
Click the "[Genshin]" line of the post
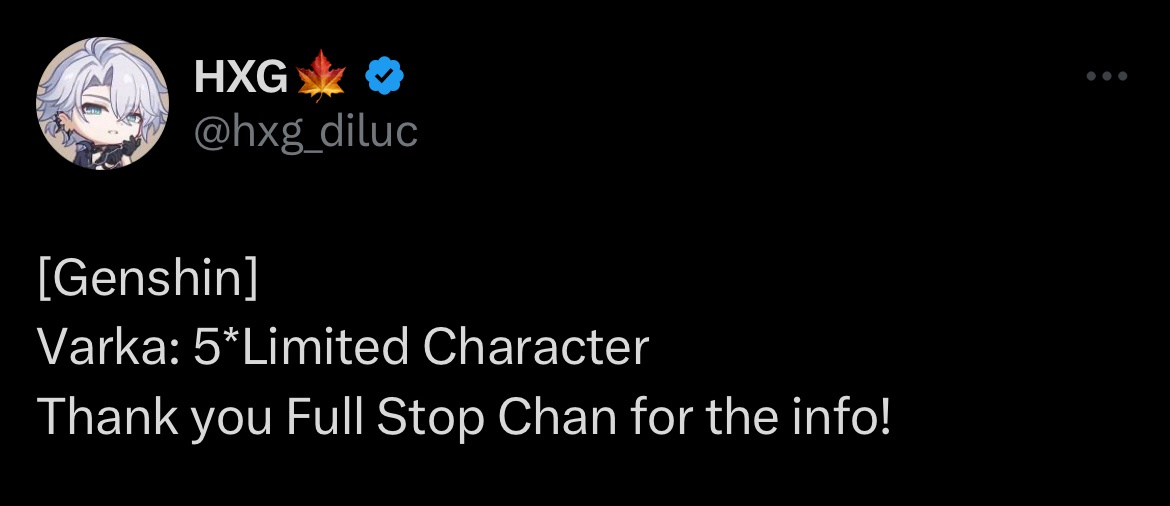click(x=148, y=279)
